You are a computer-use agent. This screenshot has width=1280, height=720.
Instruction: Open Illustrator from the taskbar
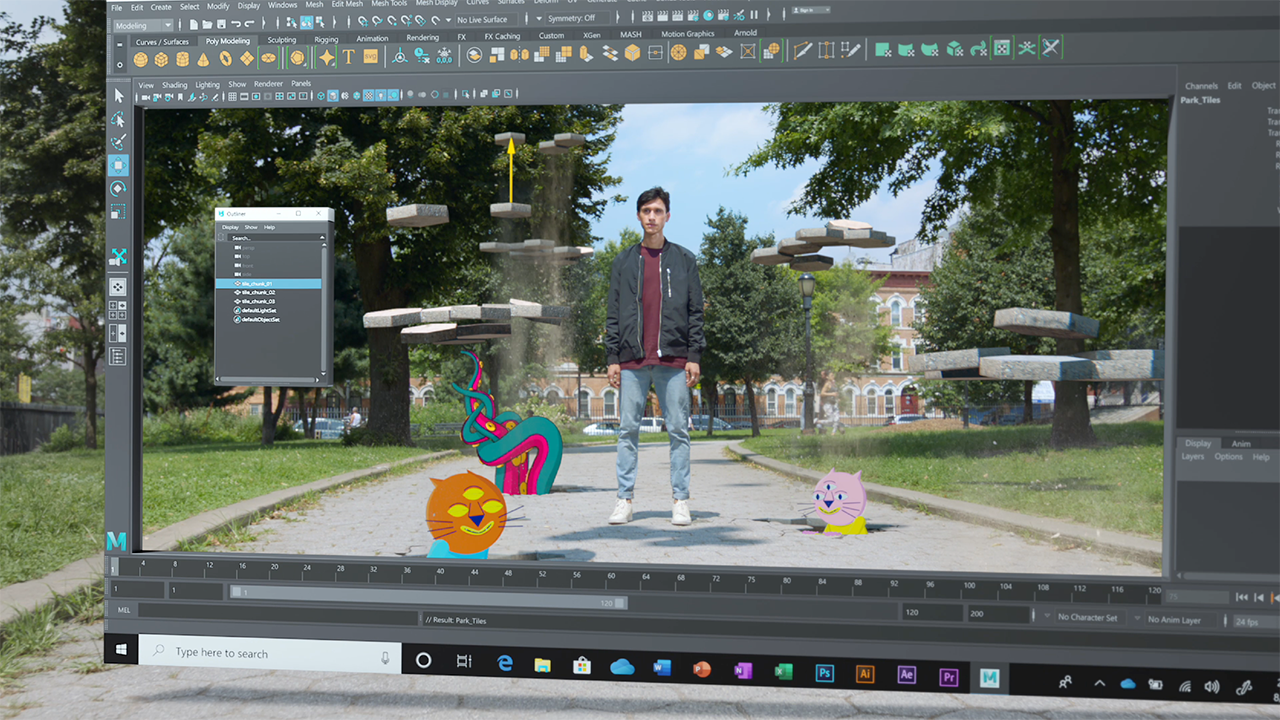(x=866, y=674)
